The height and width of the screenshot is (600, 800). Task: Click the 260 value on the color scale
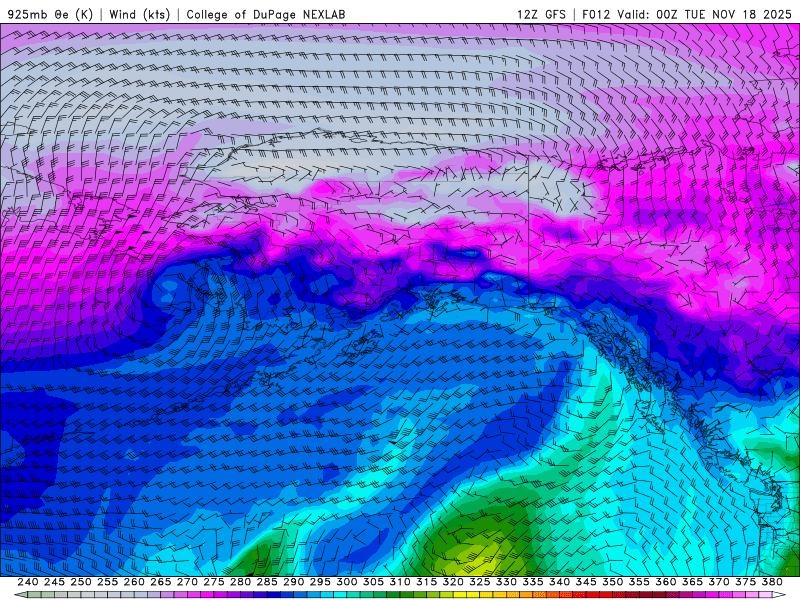pos(134,582)
